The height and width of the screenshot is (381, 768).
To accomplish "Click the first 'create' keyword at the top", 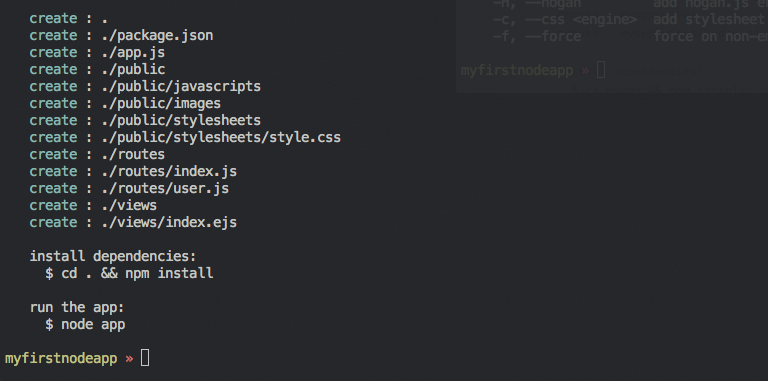I will [x=53, y=19].
